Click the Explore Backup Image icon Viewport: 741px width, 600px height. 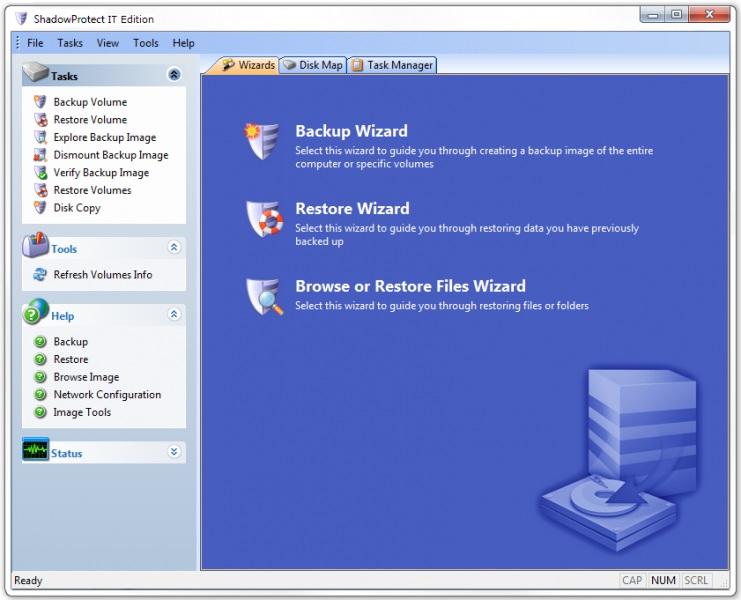tap(40, 137)
